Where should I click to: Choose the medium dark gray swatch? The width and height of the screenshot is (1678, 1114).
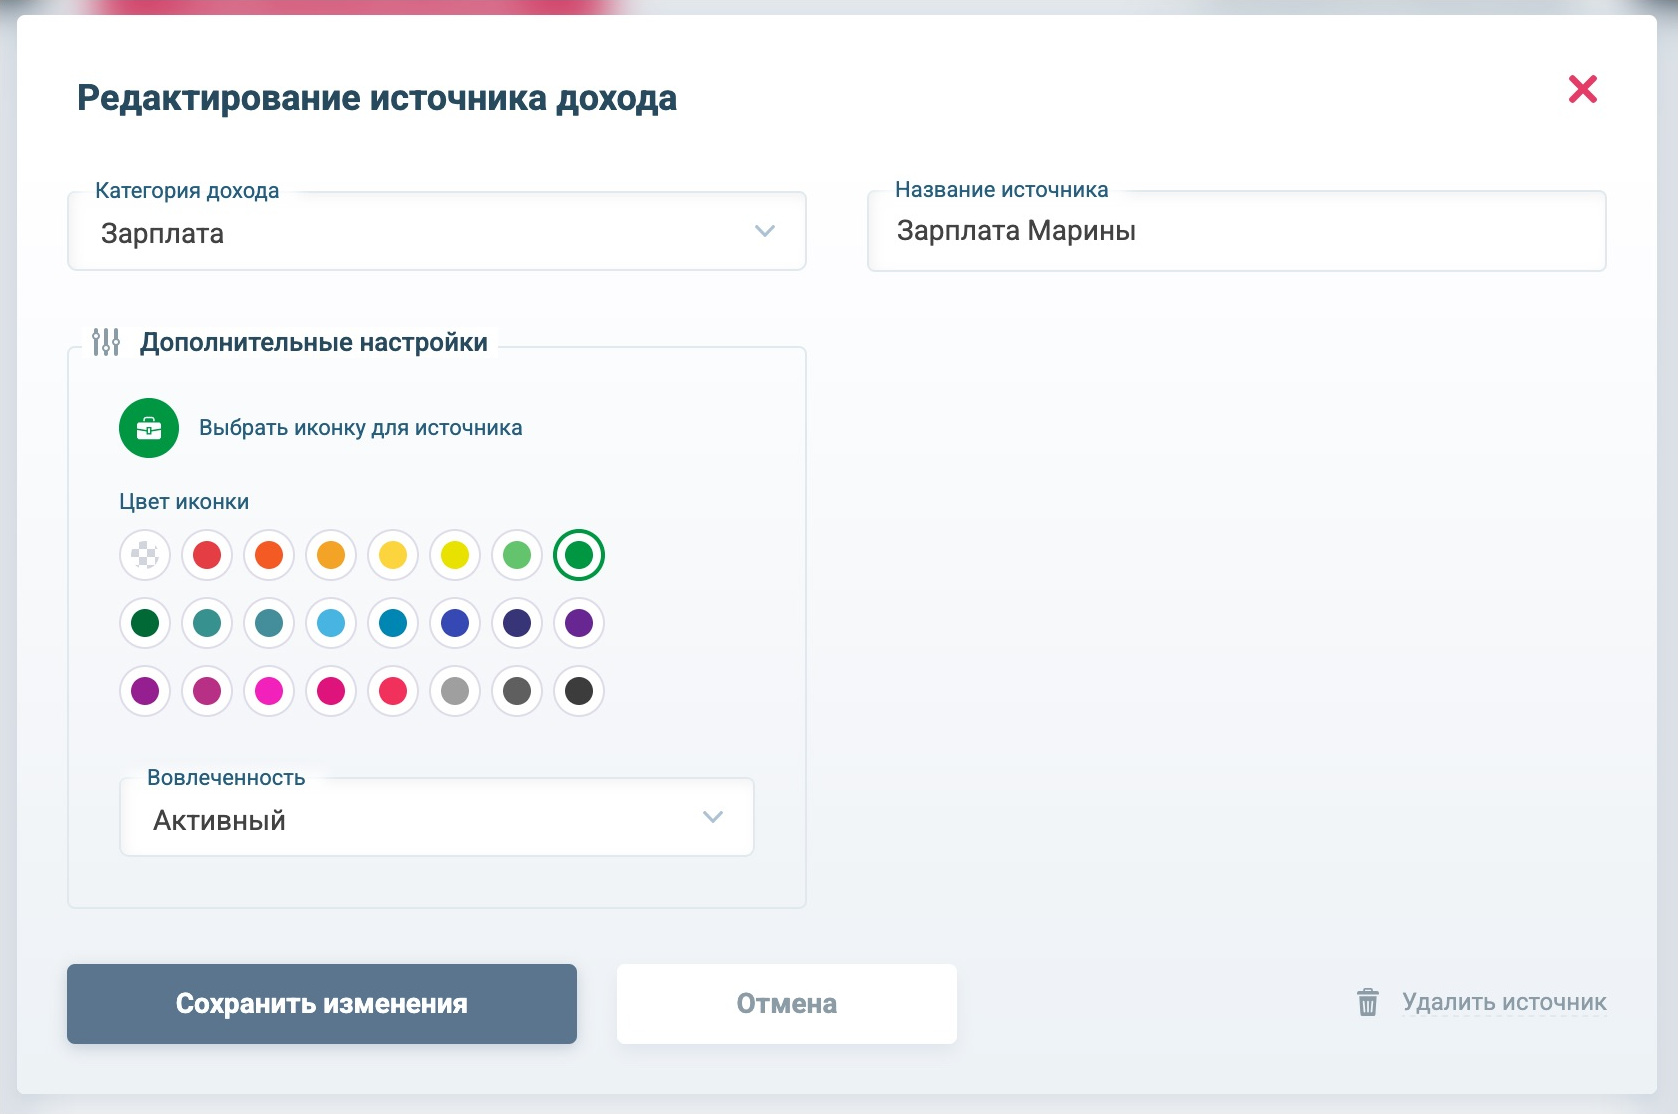click(517, 691)
